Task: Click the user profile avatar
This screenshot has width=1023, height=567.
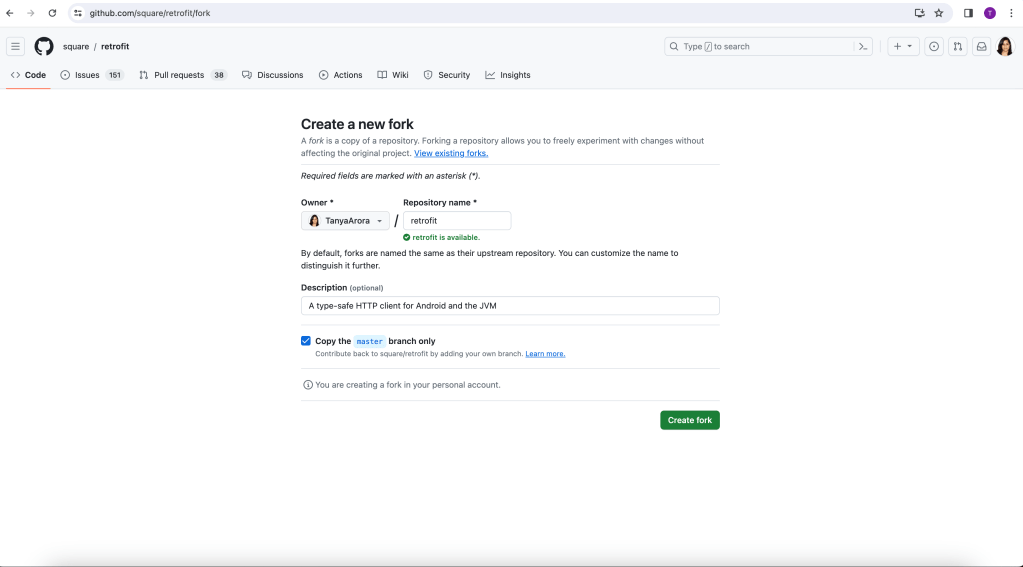Action: pyautogui.click(x=1005, y=46)
